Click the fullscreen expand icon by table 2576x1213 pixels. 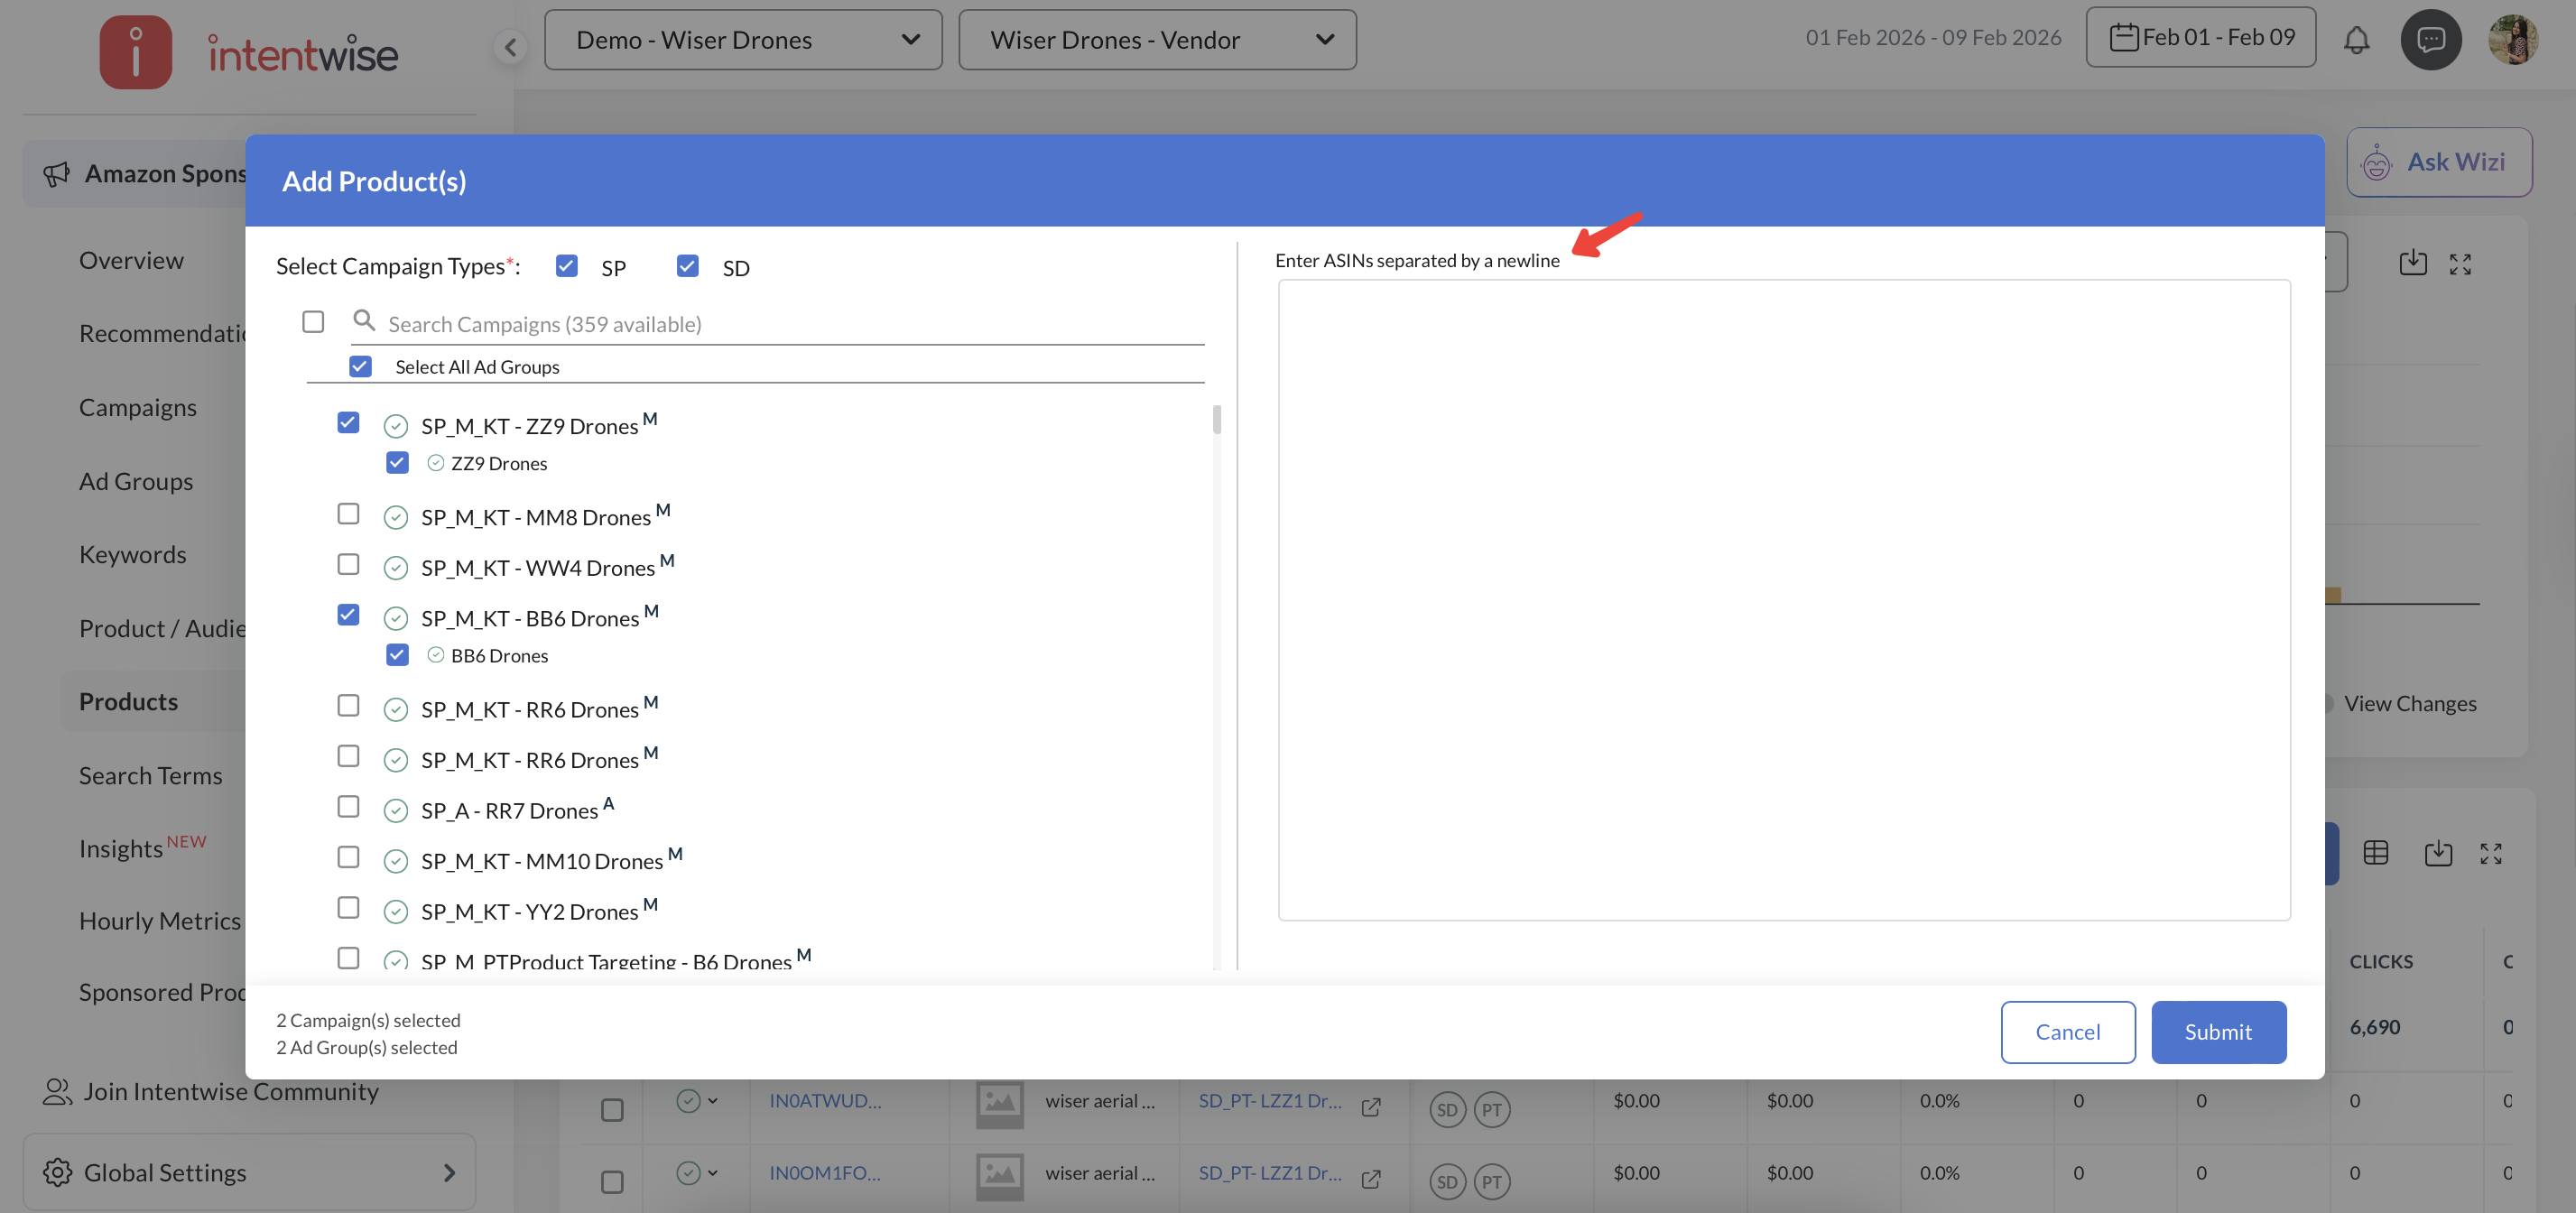[2490, 853]
